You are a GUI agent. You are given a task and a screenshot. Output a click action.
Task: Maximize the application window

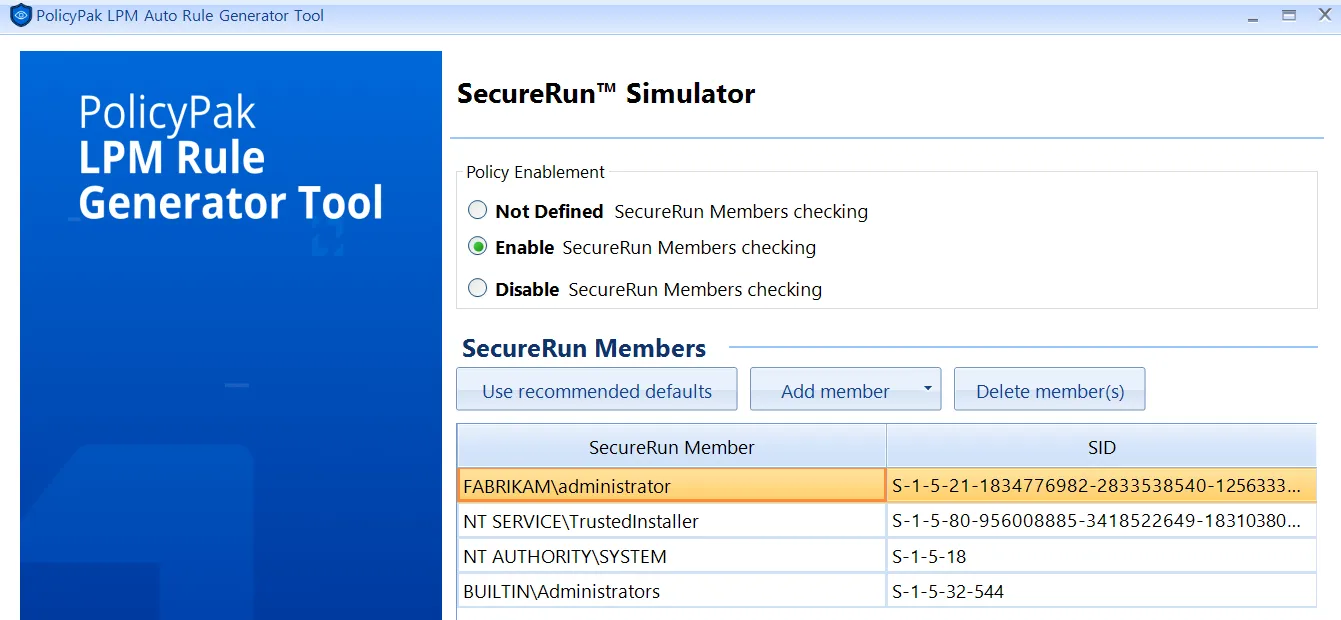(1289, 15)
